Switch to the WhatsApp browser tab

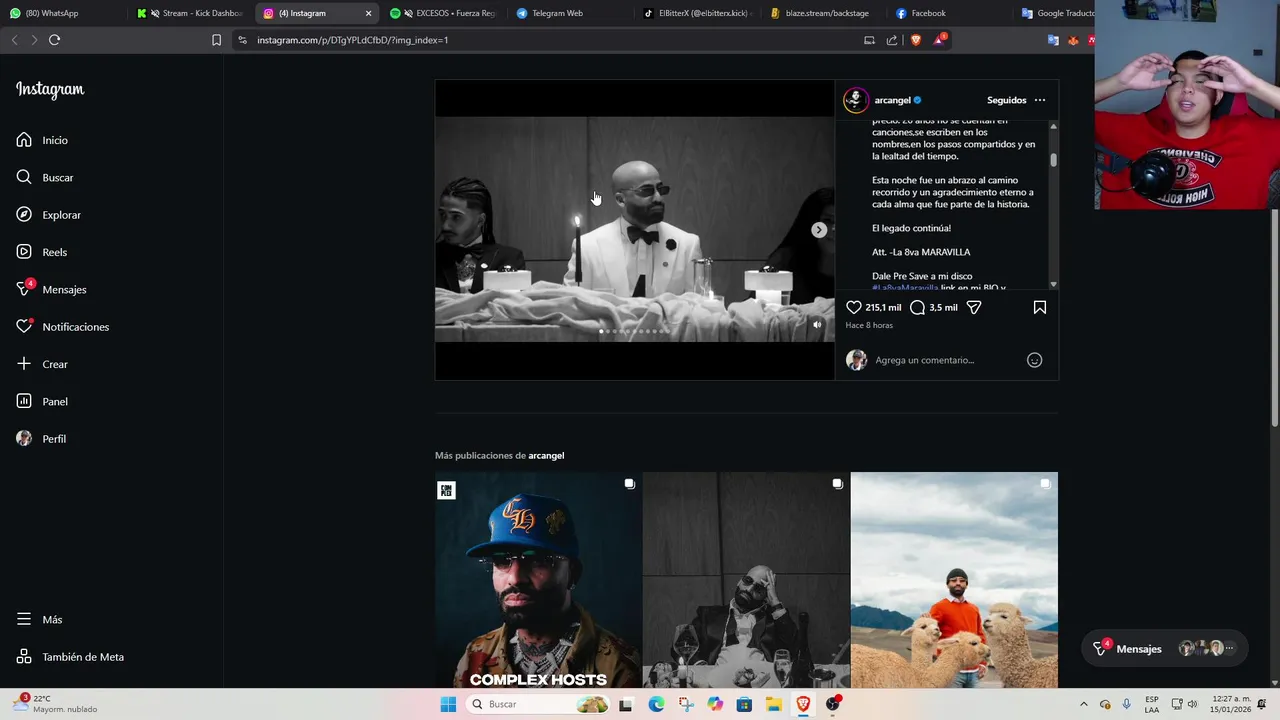click(62, 13)
